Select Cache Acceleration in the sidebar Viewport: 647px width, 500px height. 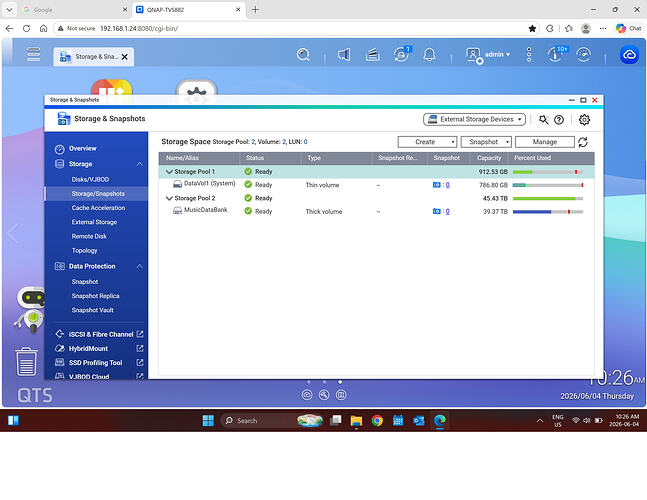[98, 208]
